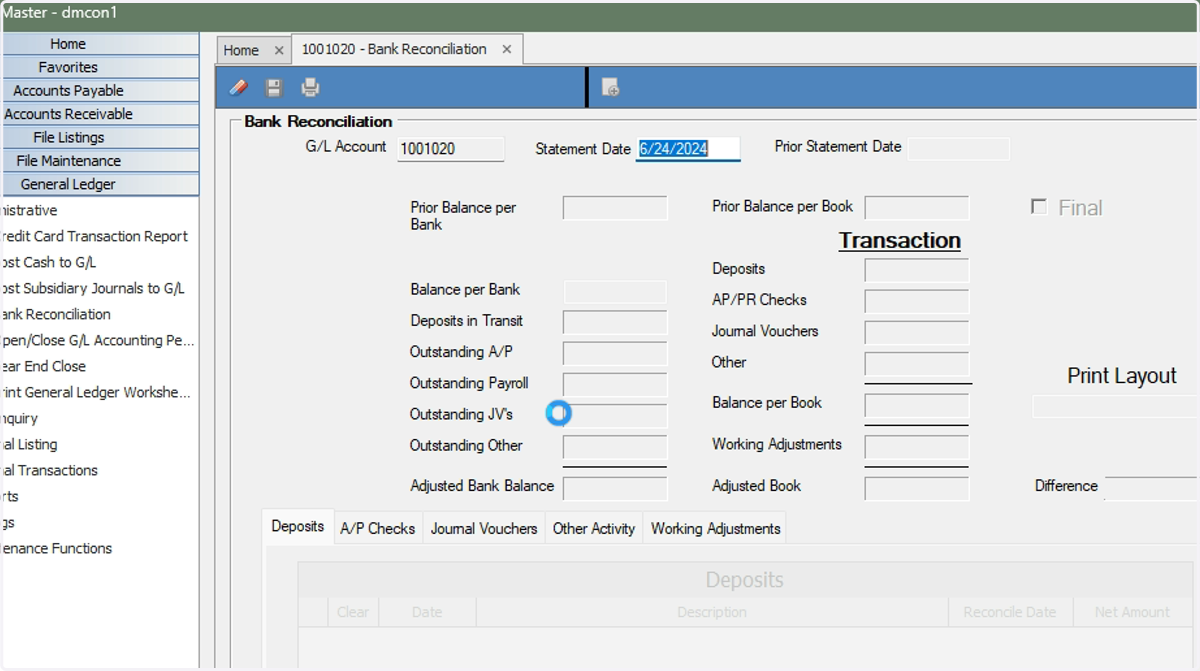The height and width of the screenshot is (671, 1200).
Task: Switch to the Journal Vouchers tab
Action: tap(484, 528)
